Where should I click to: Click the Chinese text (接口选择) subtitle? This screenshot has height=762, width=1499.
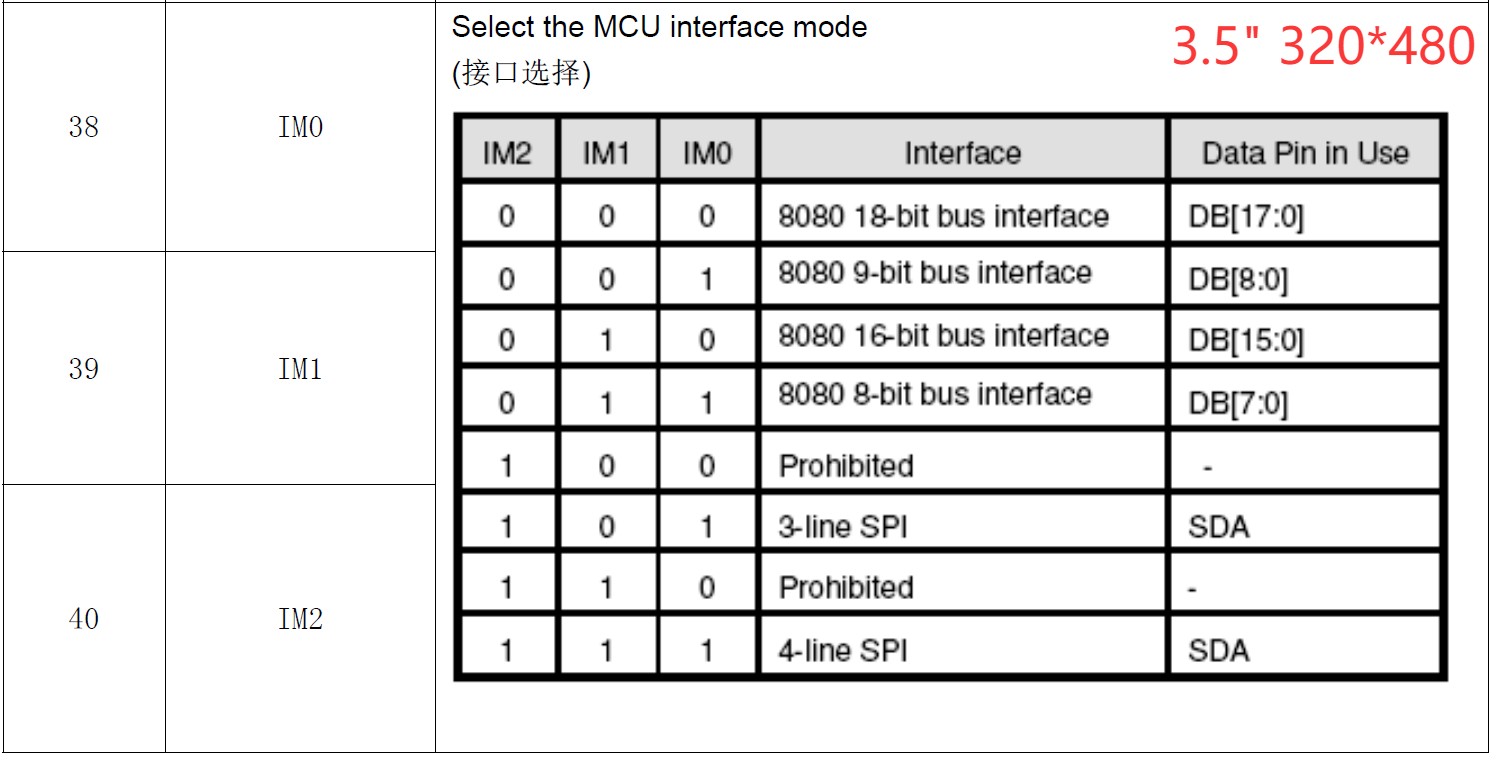[x=521, y=73]
